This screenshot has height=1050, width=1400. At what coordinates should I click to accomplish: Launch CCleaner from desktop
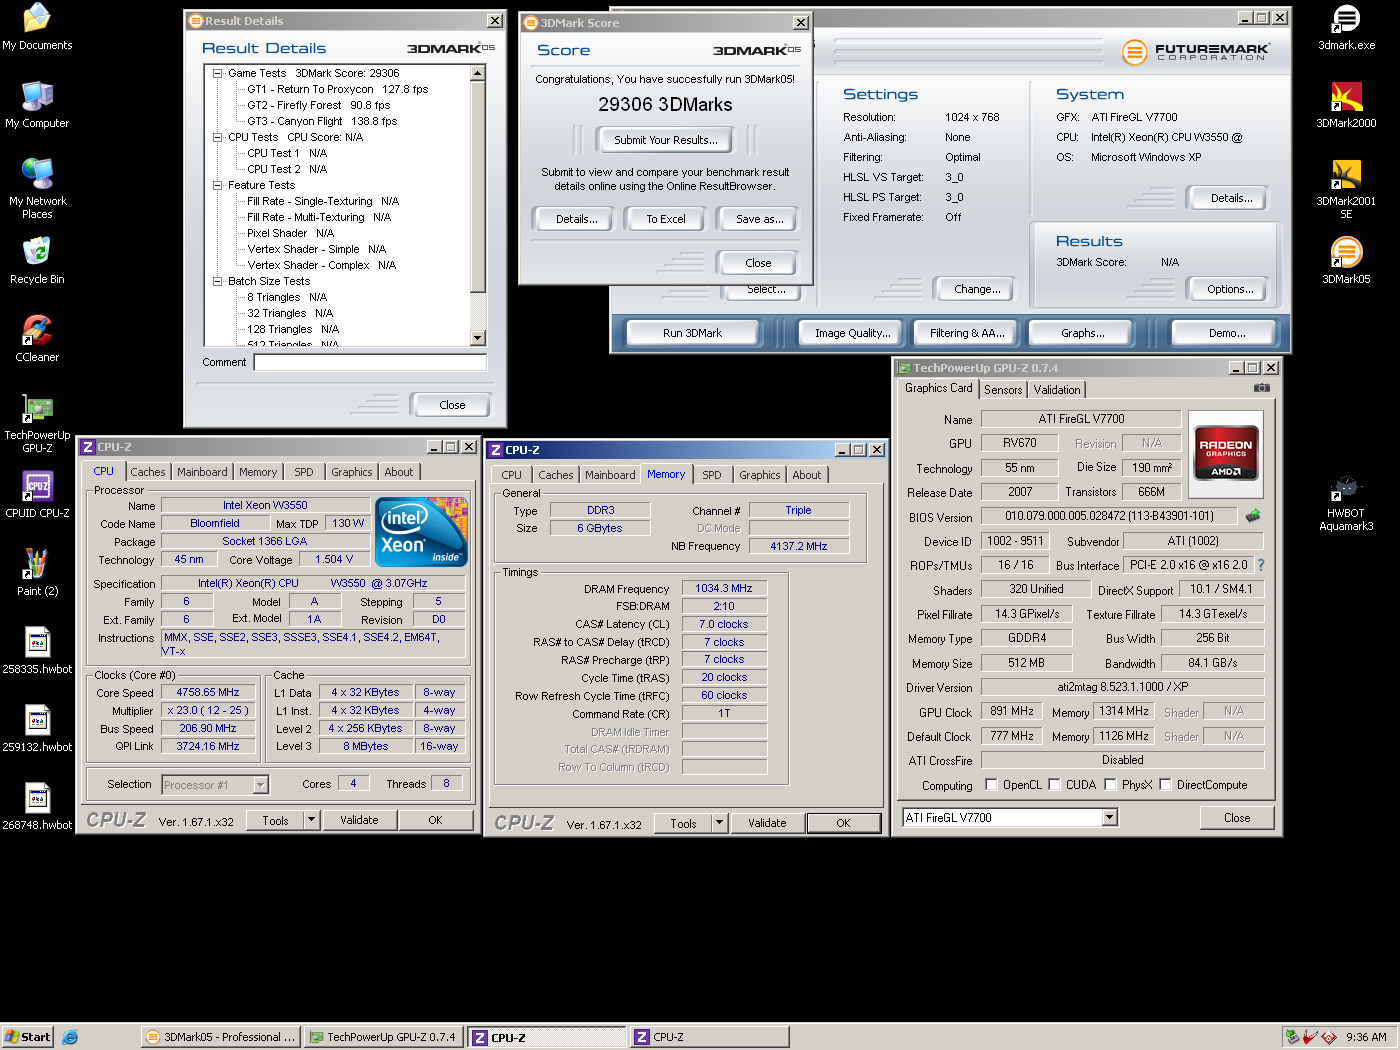pos(37,339)
